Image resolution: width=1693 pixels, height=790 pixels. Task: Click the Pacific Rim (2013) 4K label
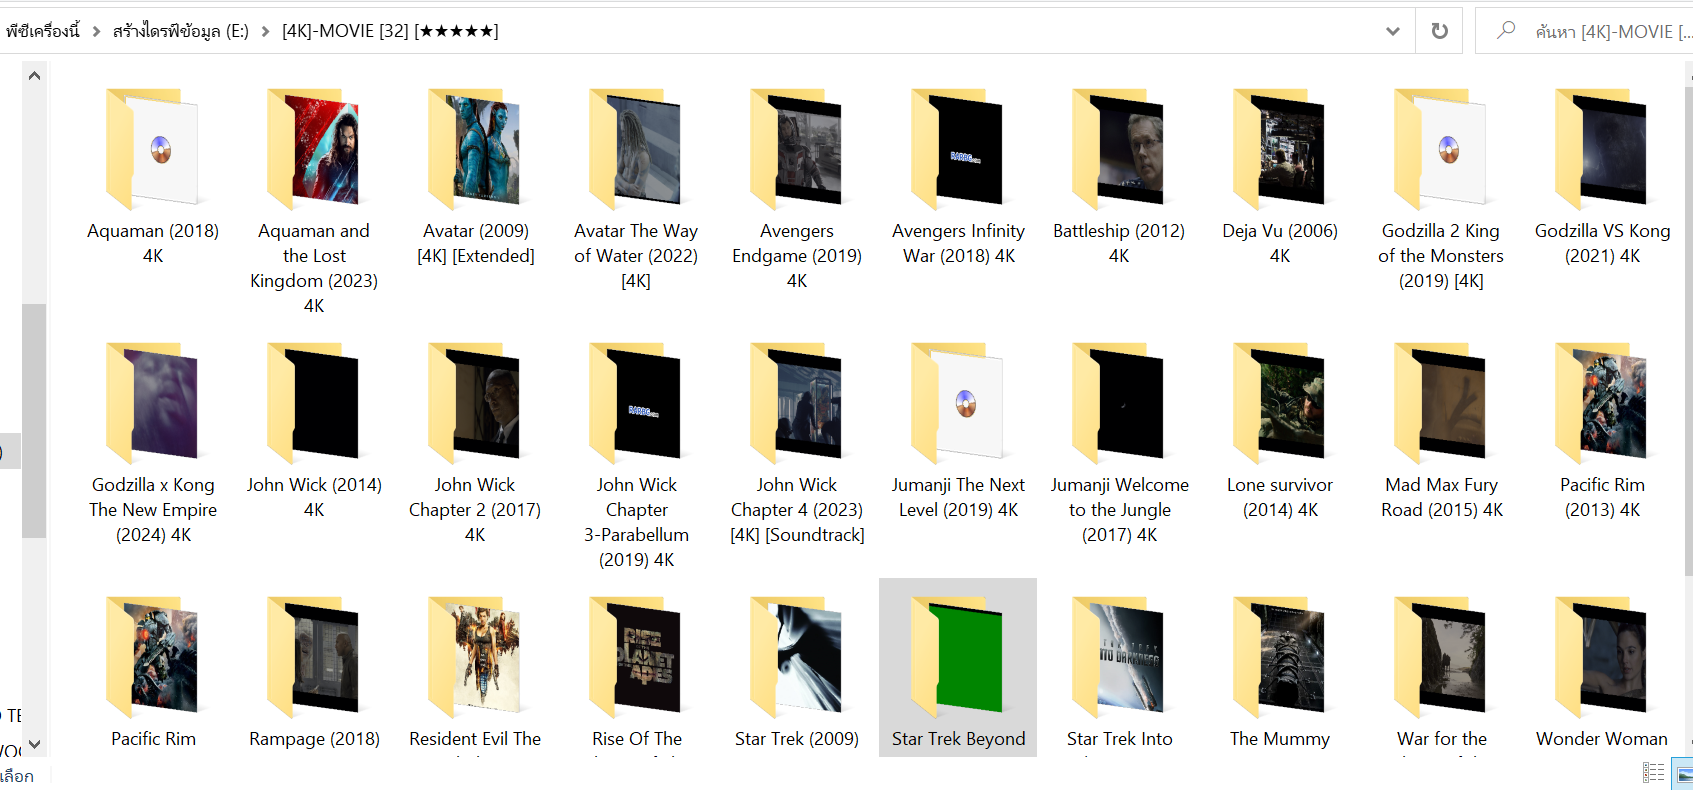[x=1602, y=497]
